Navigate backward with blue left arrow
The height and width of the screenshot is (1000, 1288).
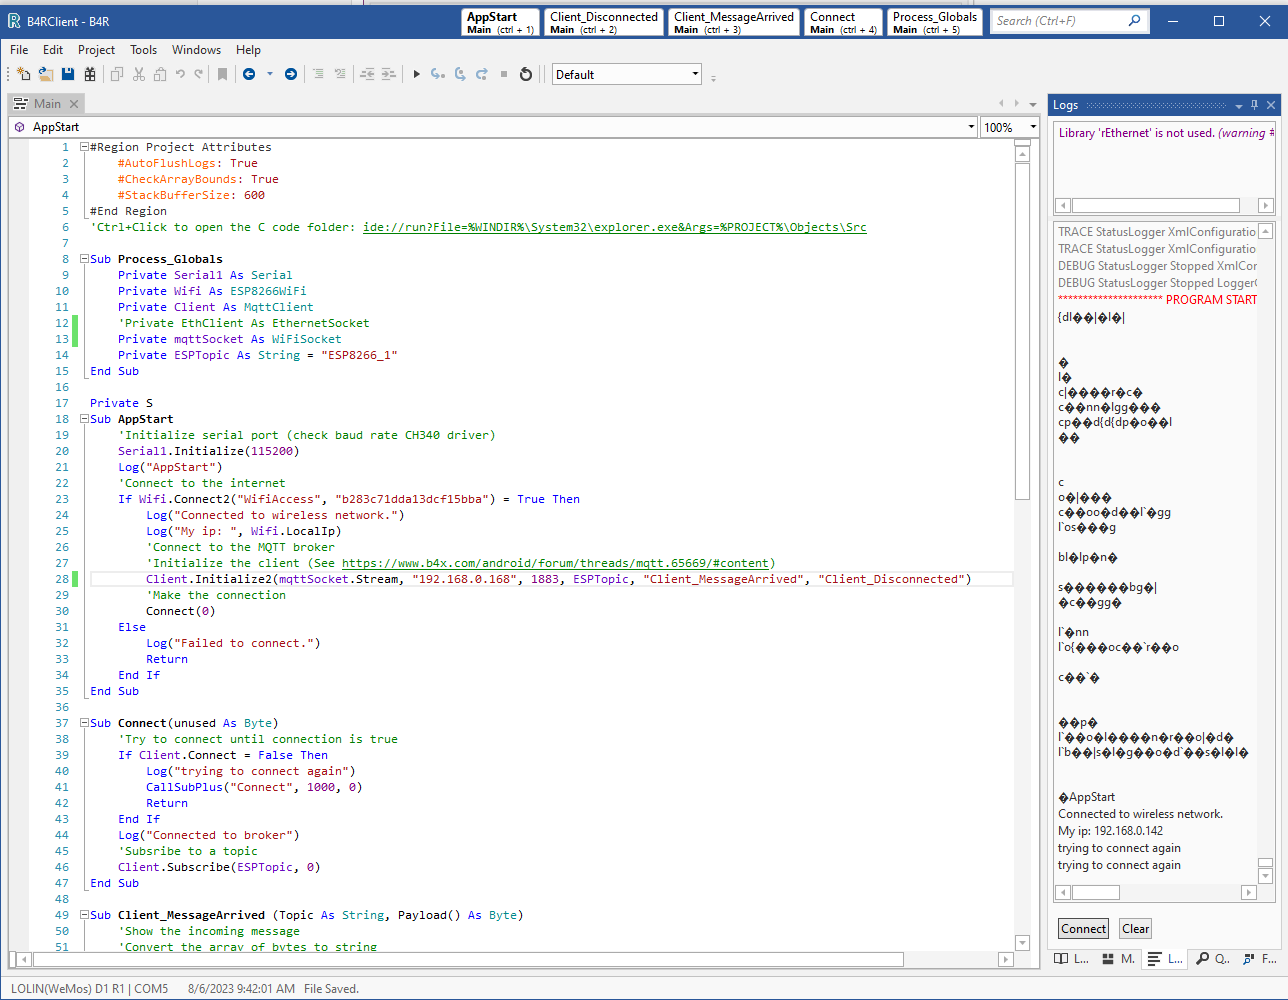[249, 74]
